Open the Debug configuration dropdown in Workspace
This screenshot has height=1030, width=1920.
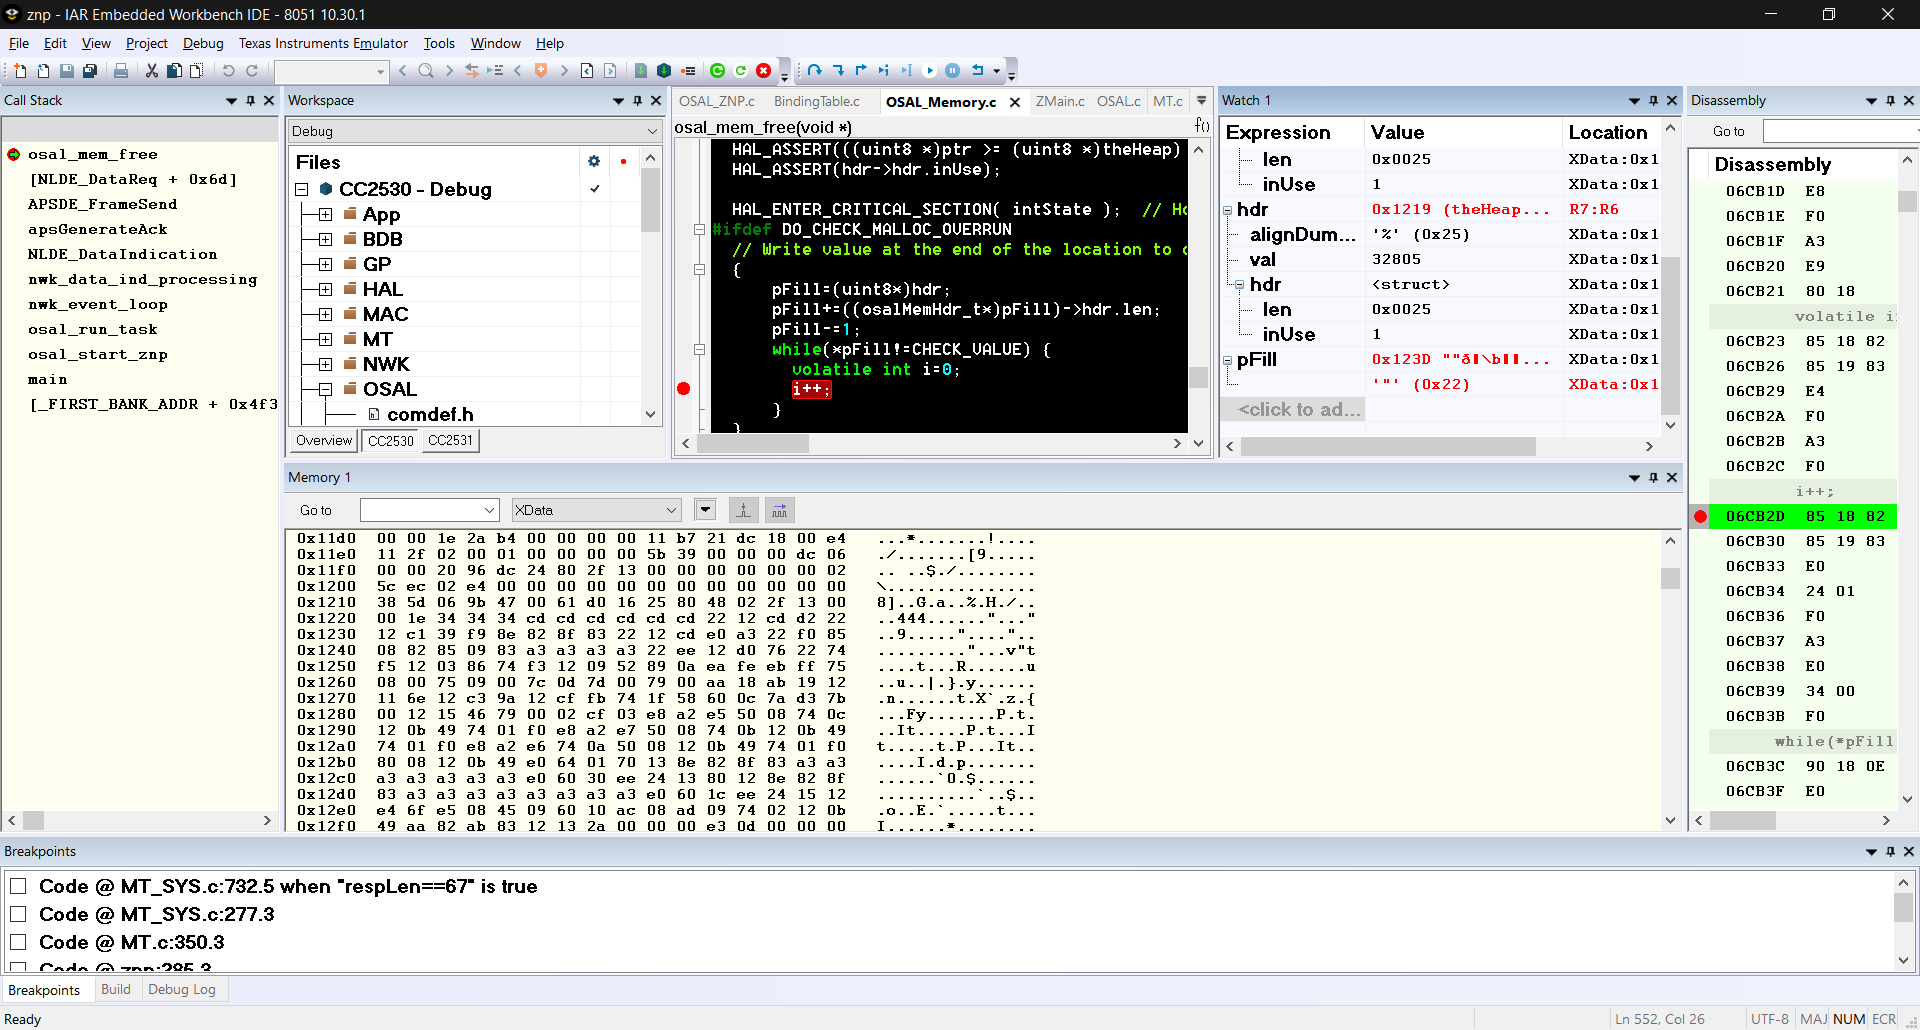point(475,131)
